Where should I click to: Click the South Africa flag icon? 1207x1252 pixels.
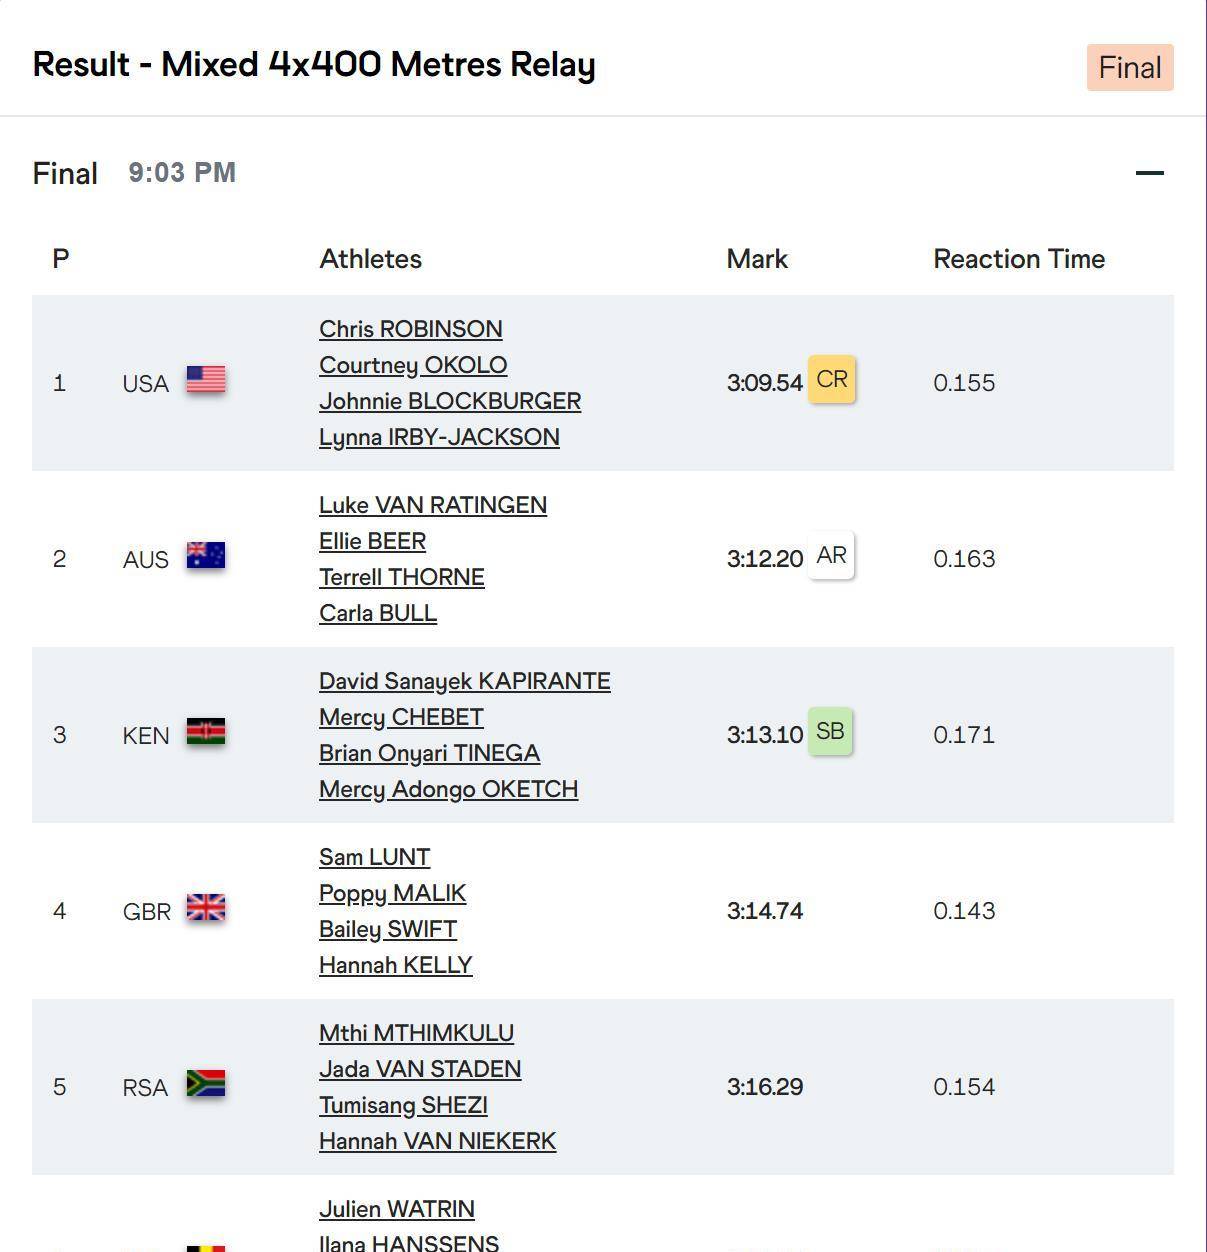click(x=206, y=1084)
